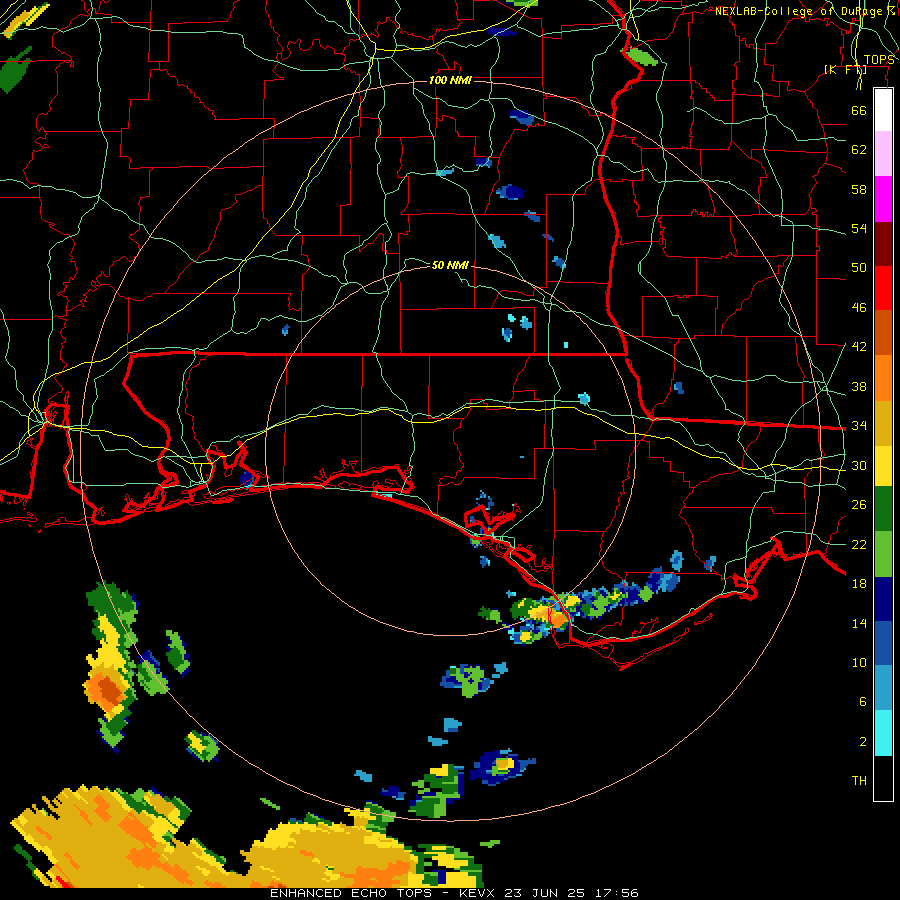Viewport: 900px width, 900px height.
Task: Select the light pink legend swatch
Action: click(x=883, y=154)
